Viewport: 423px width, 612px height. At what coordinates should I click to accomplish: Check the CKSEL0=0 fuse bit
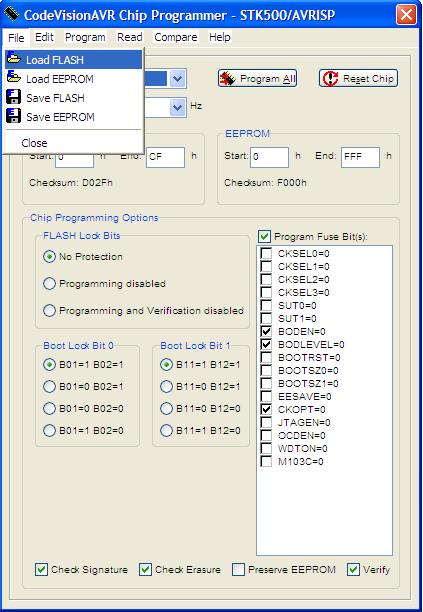click(266, 253)
